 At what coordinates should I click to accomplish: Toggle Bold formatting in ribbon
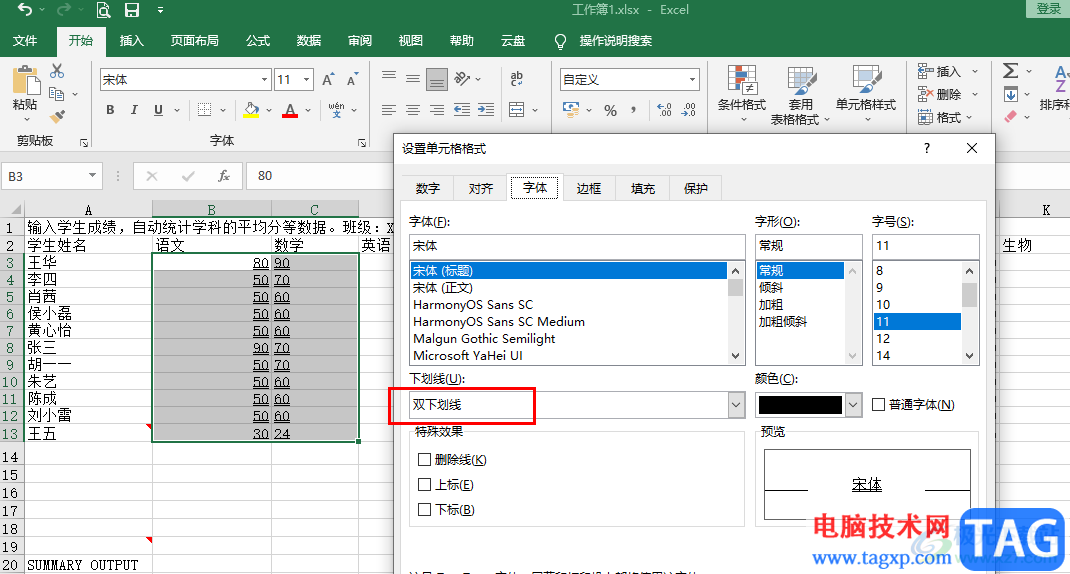tap(110, 110)
